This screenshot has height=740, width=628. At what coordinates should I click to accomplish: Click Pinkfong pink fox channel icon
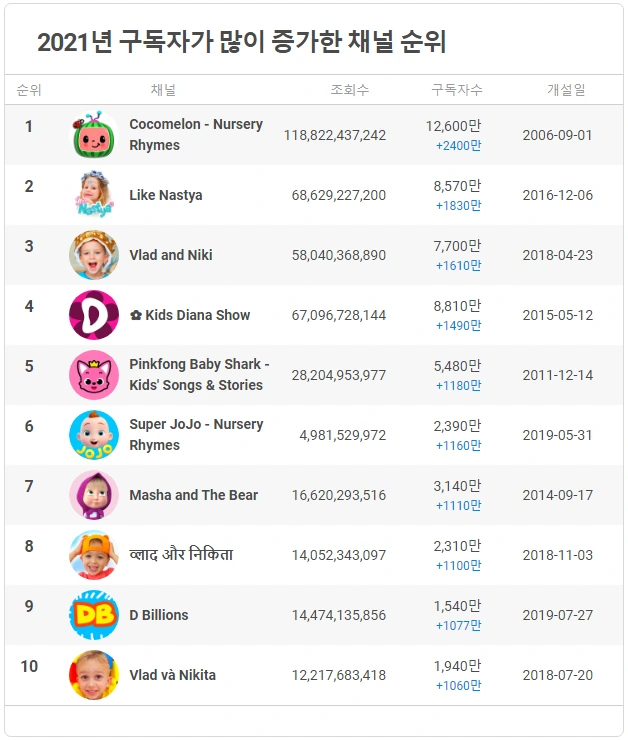click(94, 375)
